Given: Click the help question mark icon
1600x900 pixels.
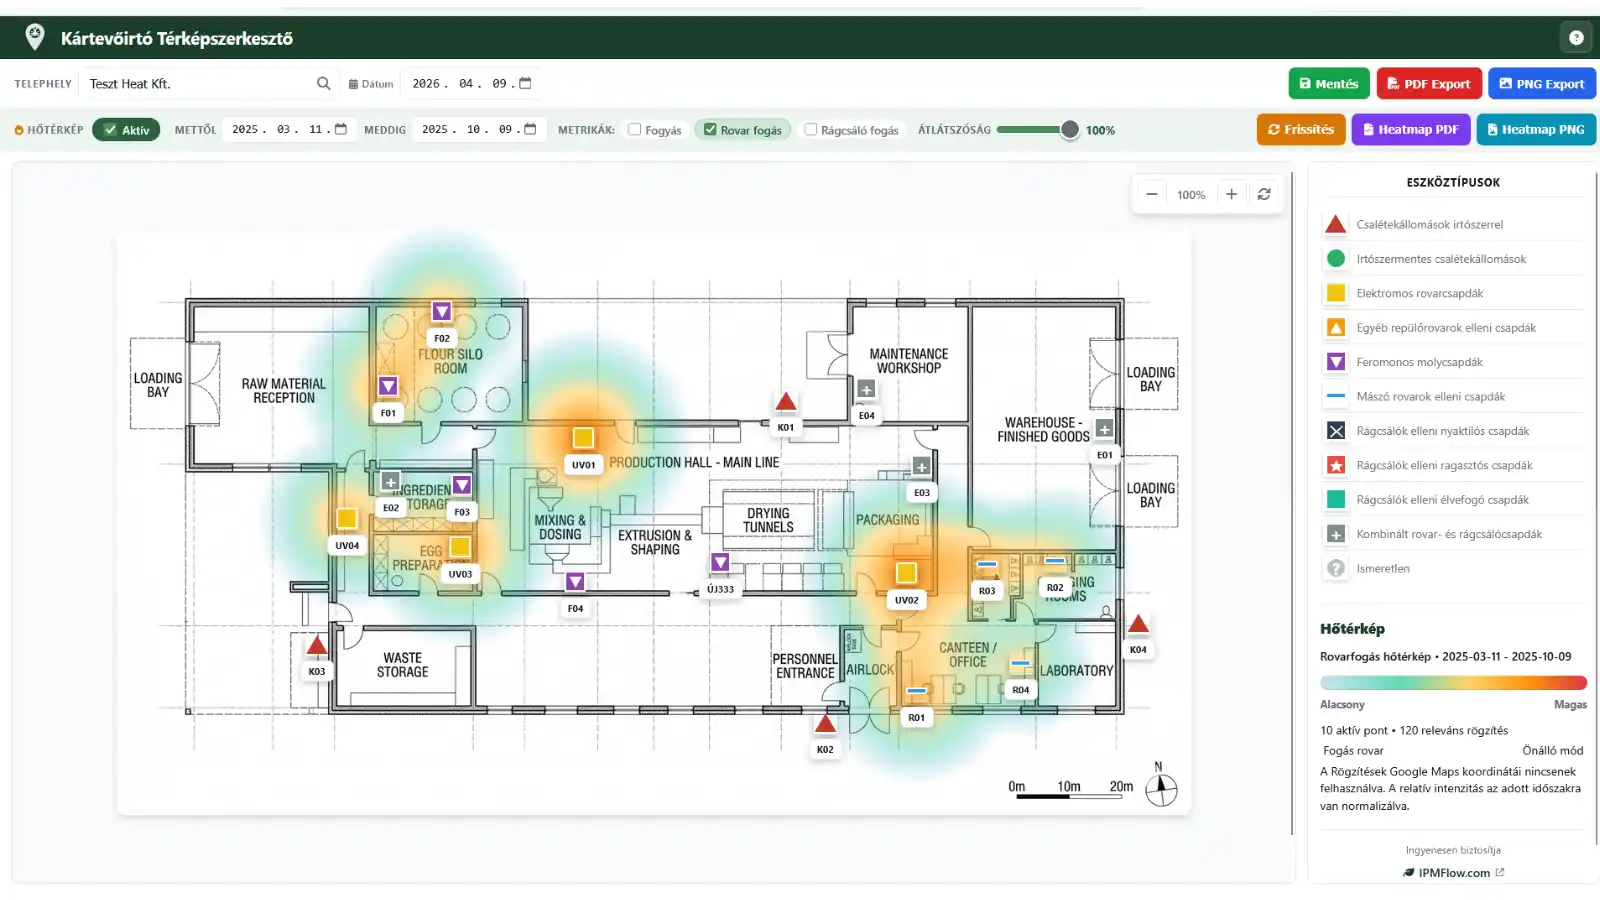Looking at the screenshot, I should pos(1576,38).
